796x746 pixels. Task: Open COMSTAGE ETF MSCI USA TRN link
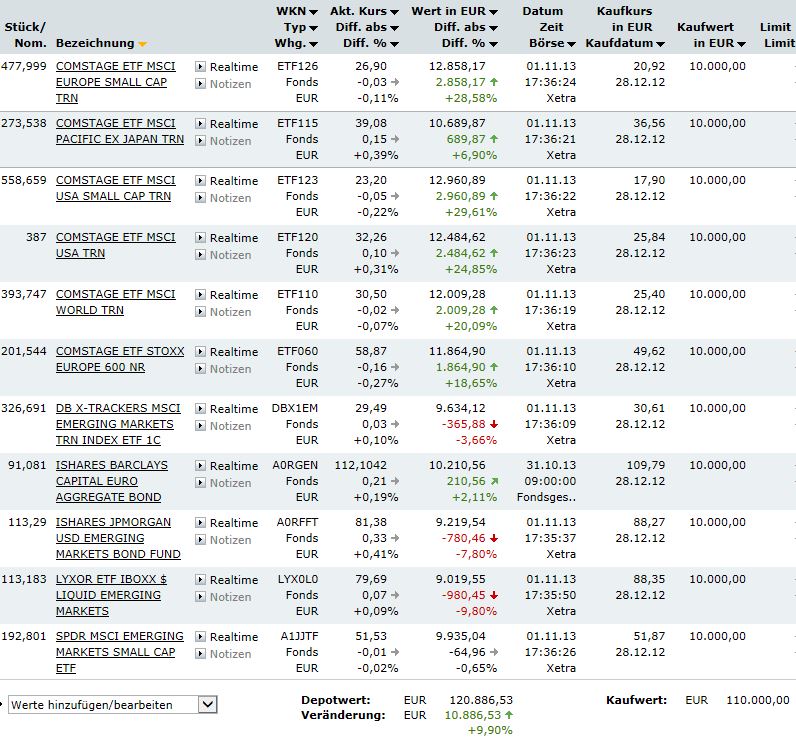116,245
